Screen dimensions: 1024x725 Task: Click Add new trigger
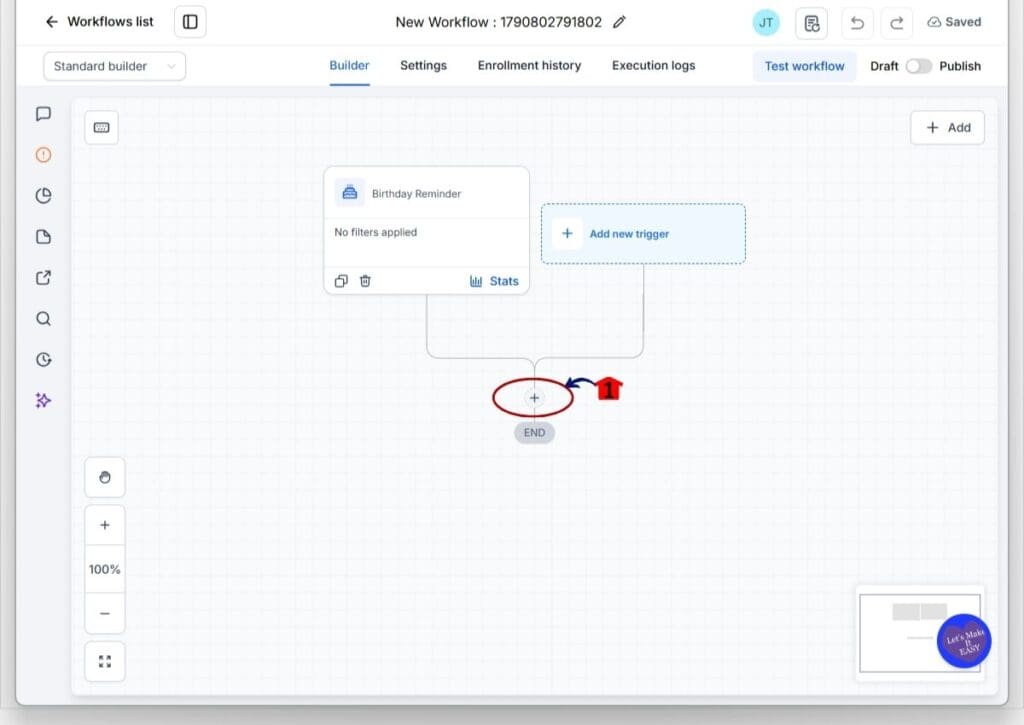pos(643,234)
